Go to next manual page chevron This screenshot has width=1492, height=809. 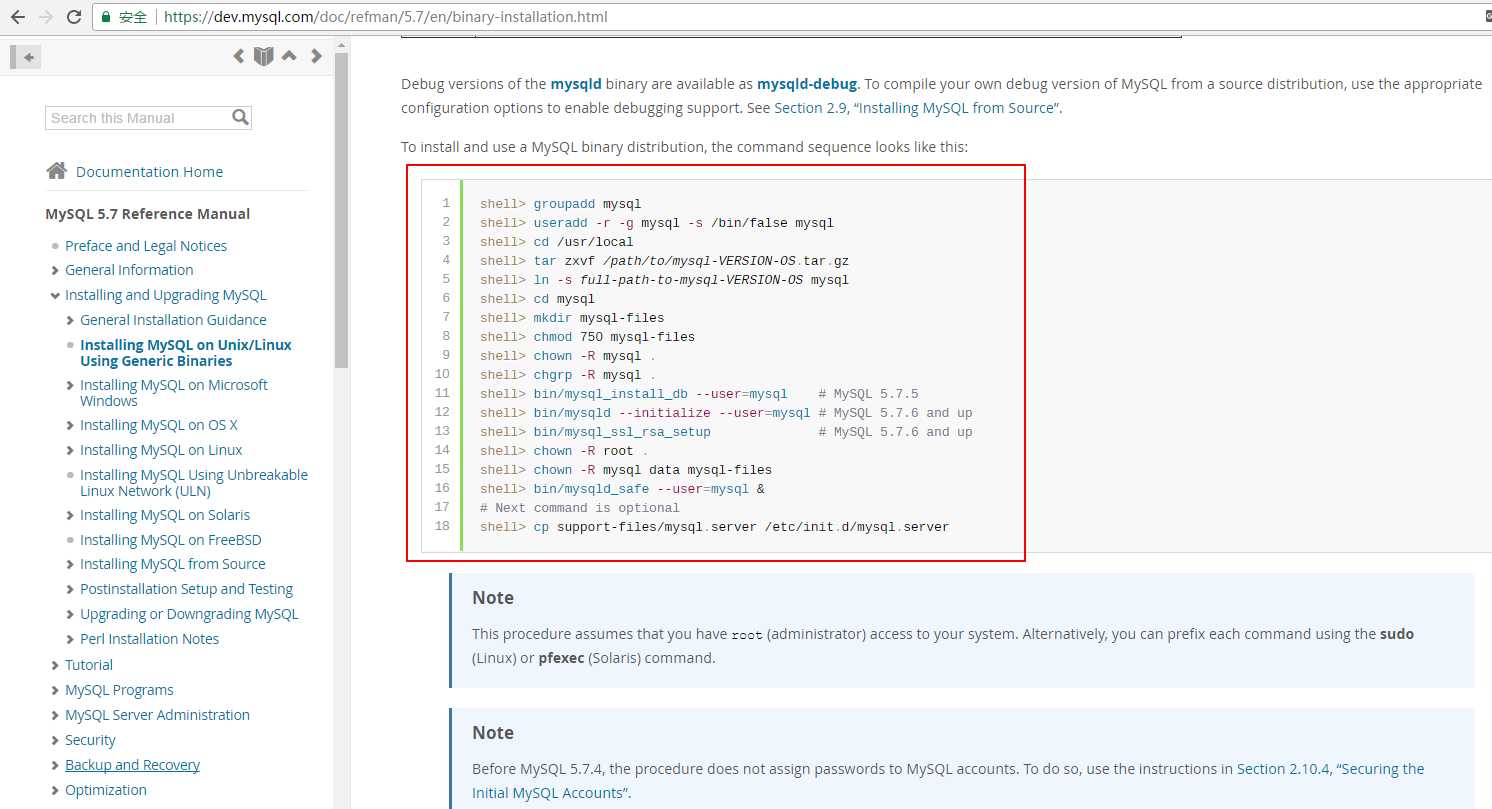[x=316, y=56]
